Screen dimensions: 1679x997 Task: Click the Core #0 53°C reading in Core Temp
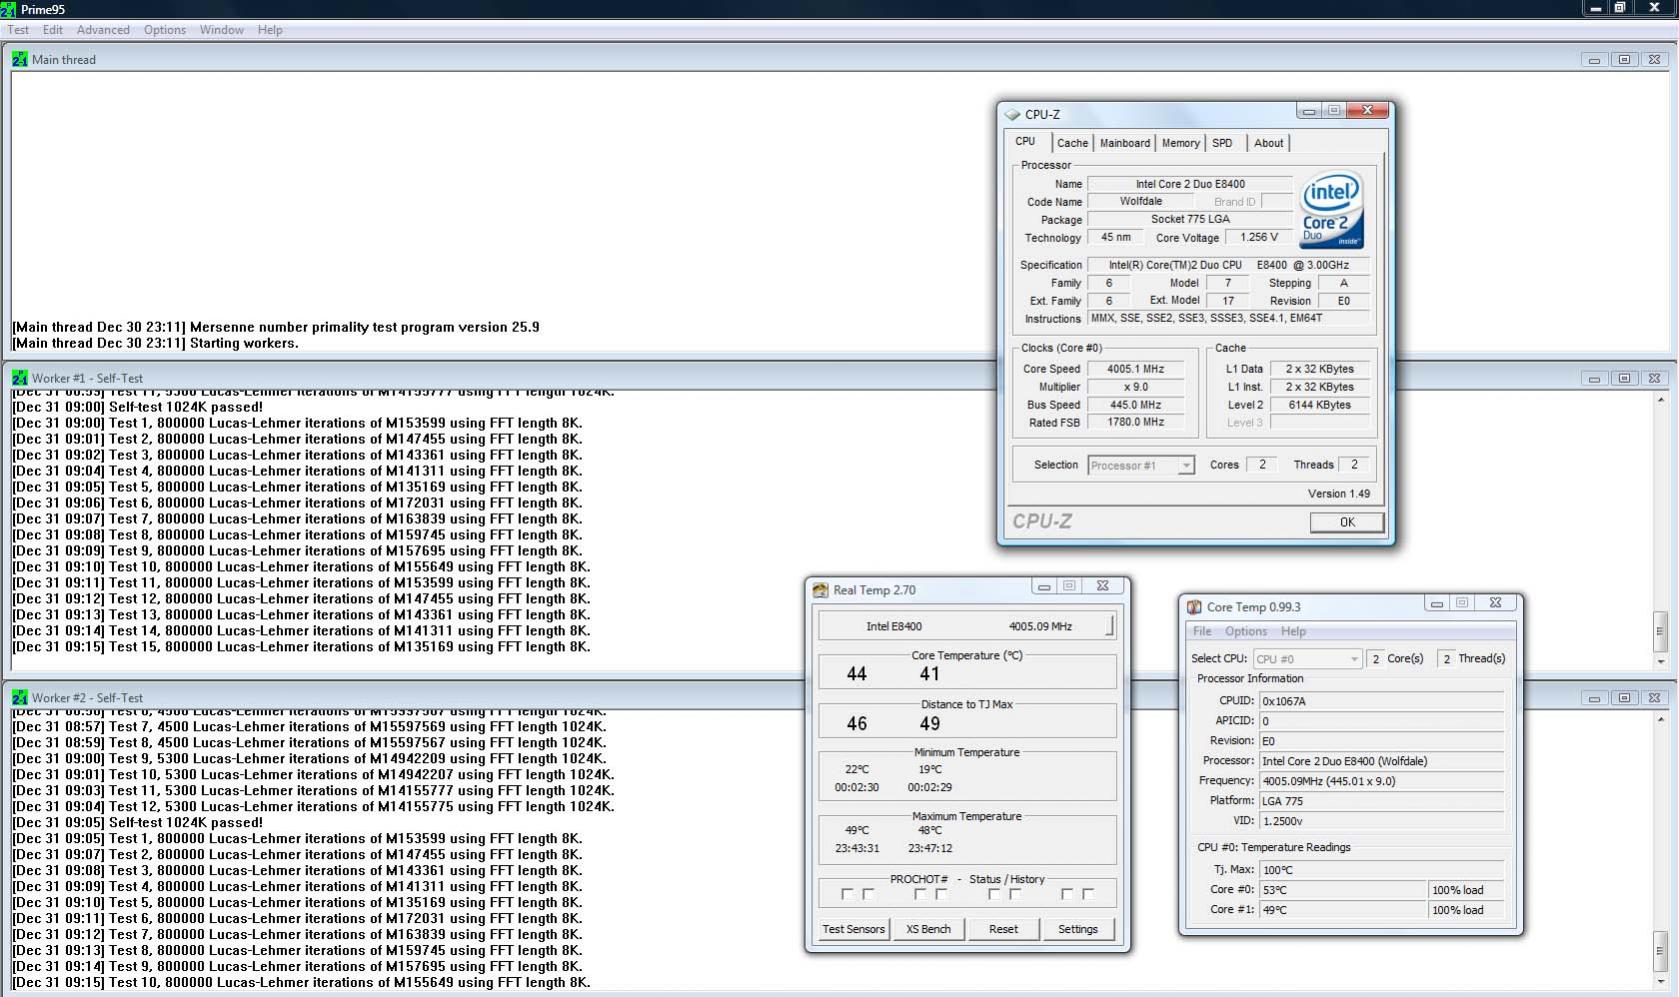pyautogui.click(x=1342, y=890)
